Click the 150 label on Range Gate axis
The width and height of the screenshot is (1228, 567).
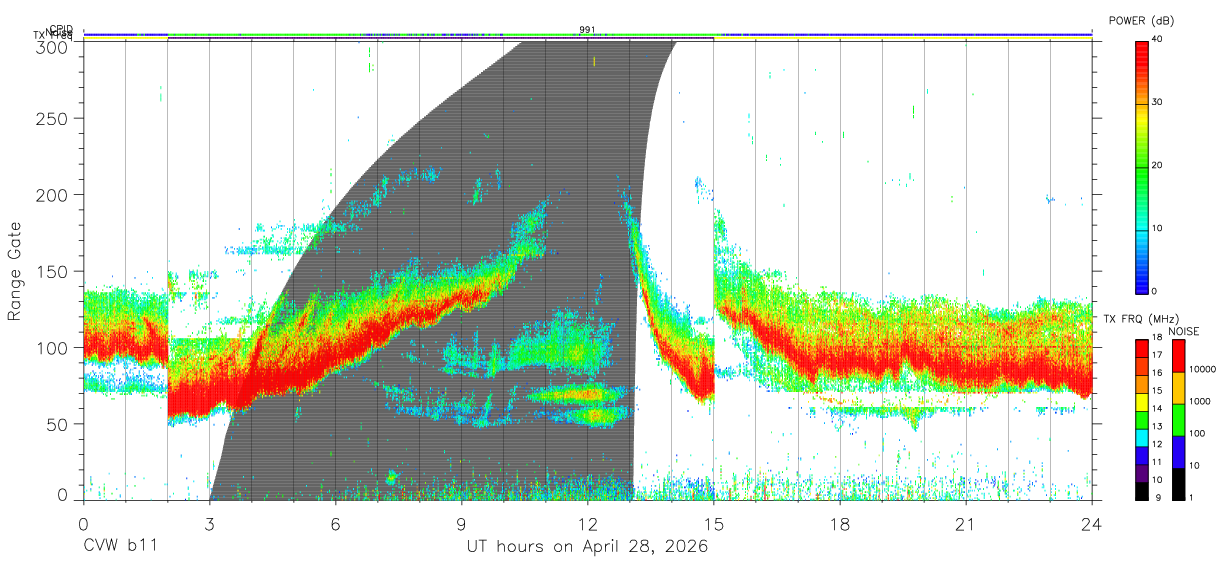tap(54, 271)
